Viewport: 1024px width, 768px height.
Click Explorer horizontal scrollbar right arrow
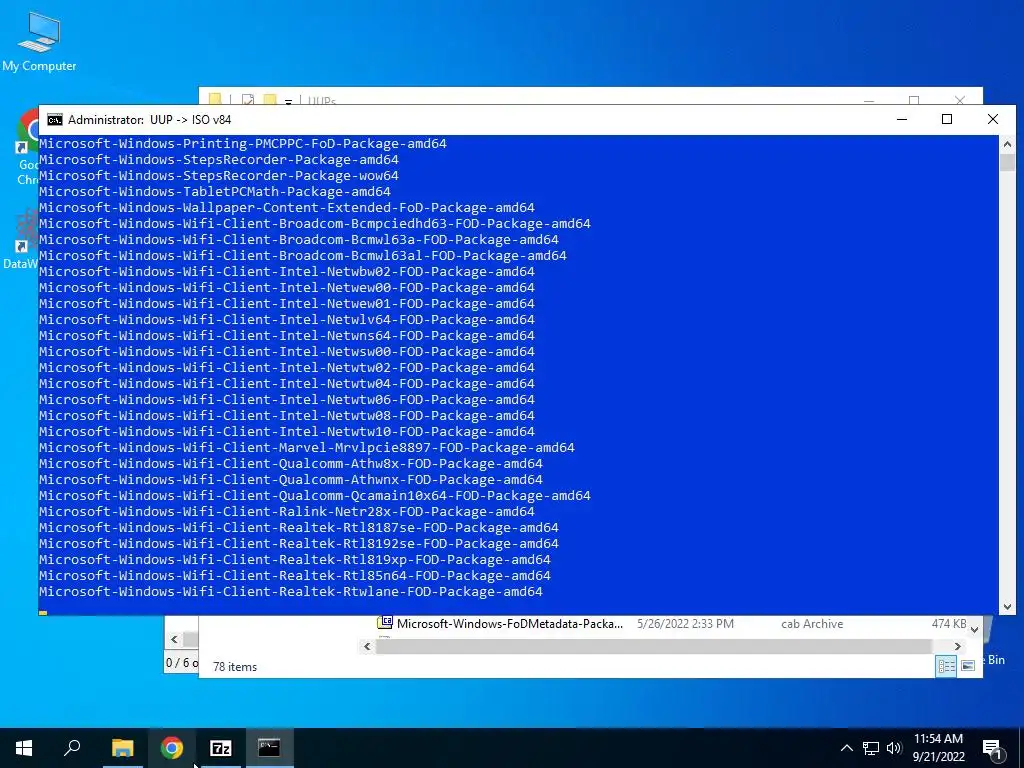[x=957, y=647]
